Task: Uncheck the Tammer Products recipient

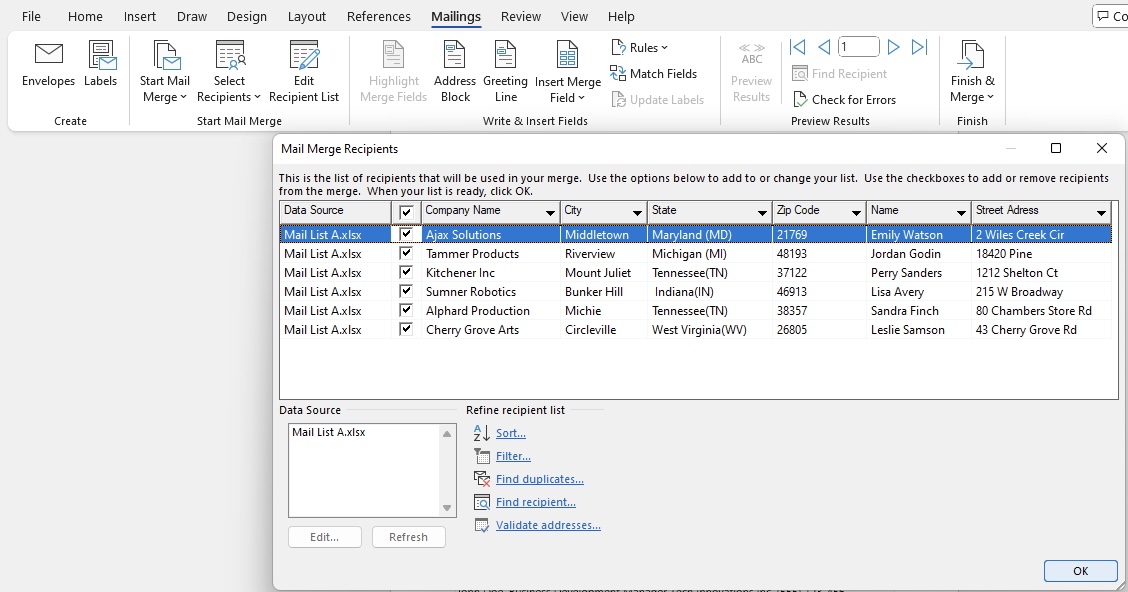Action: (406, 253)
